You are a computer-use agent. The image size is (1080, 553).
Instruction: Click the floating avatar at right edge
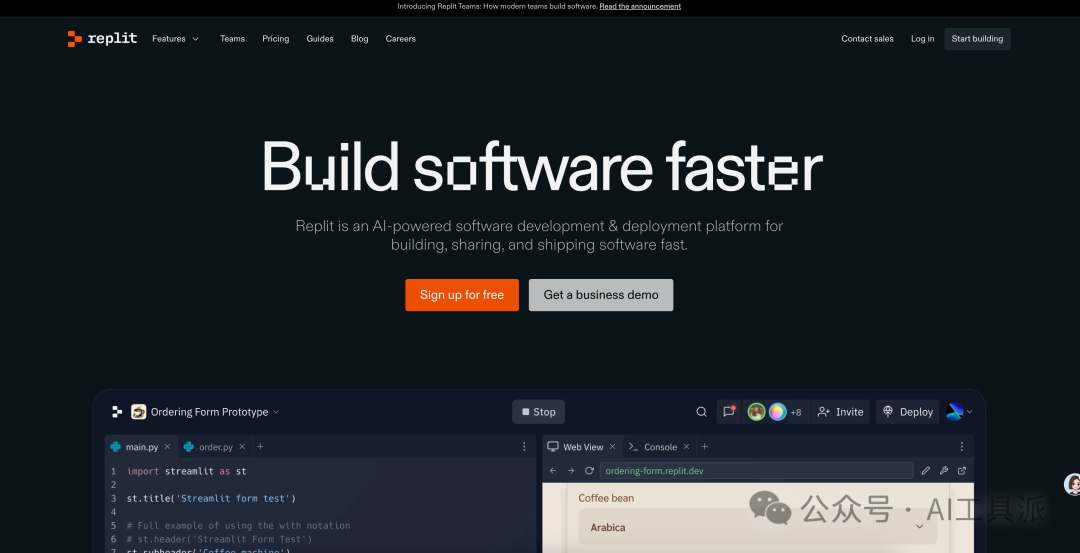1072,484
